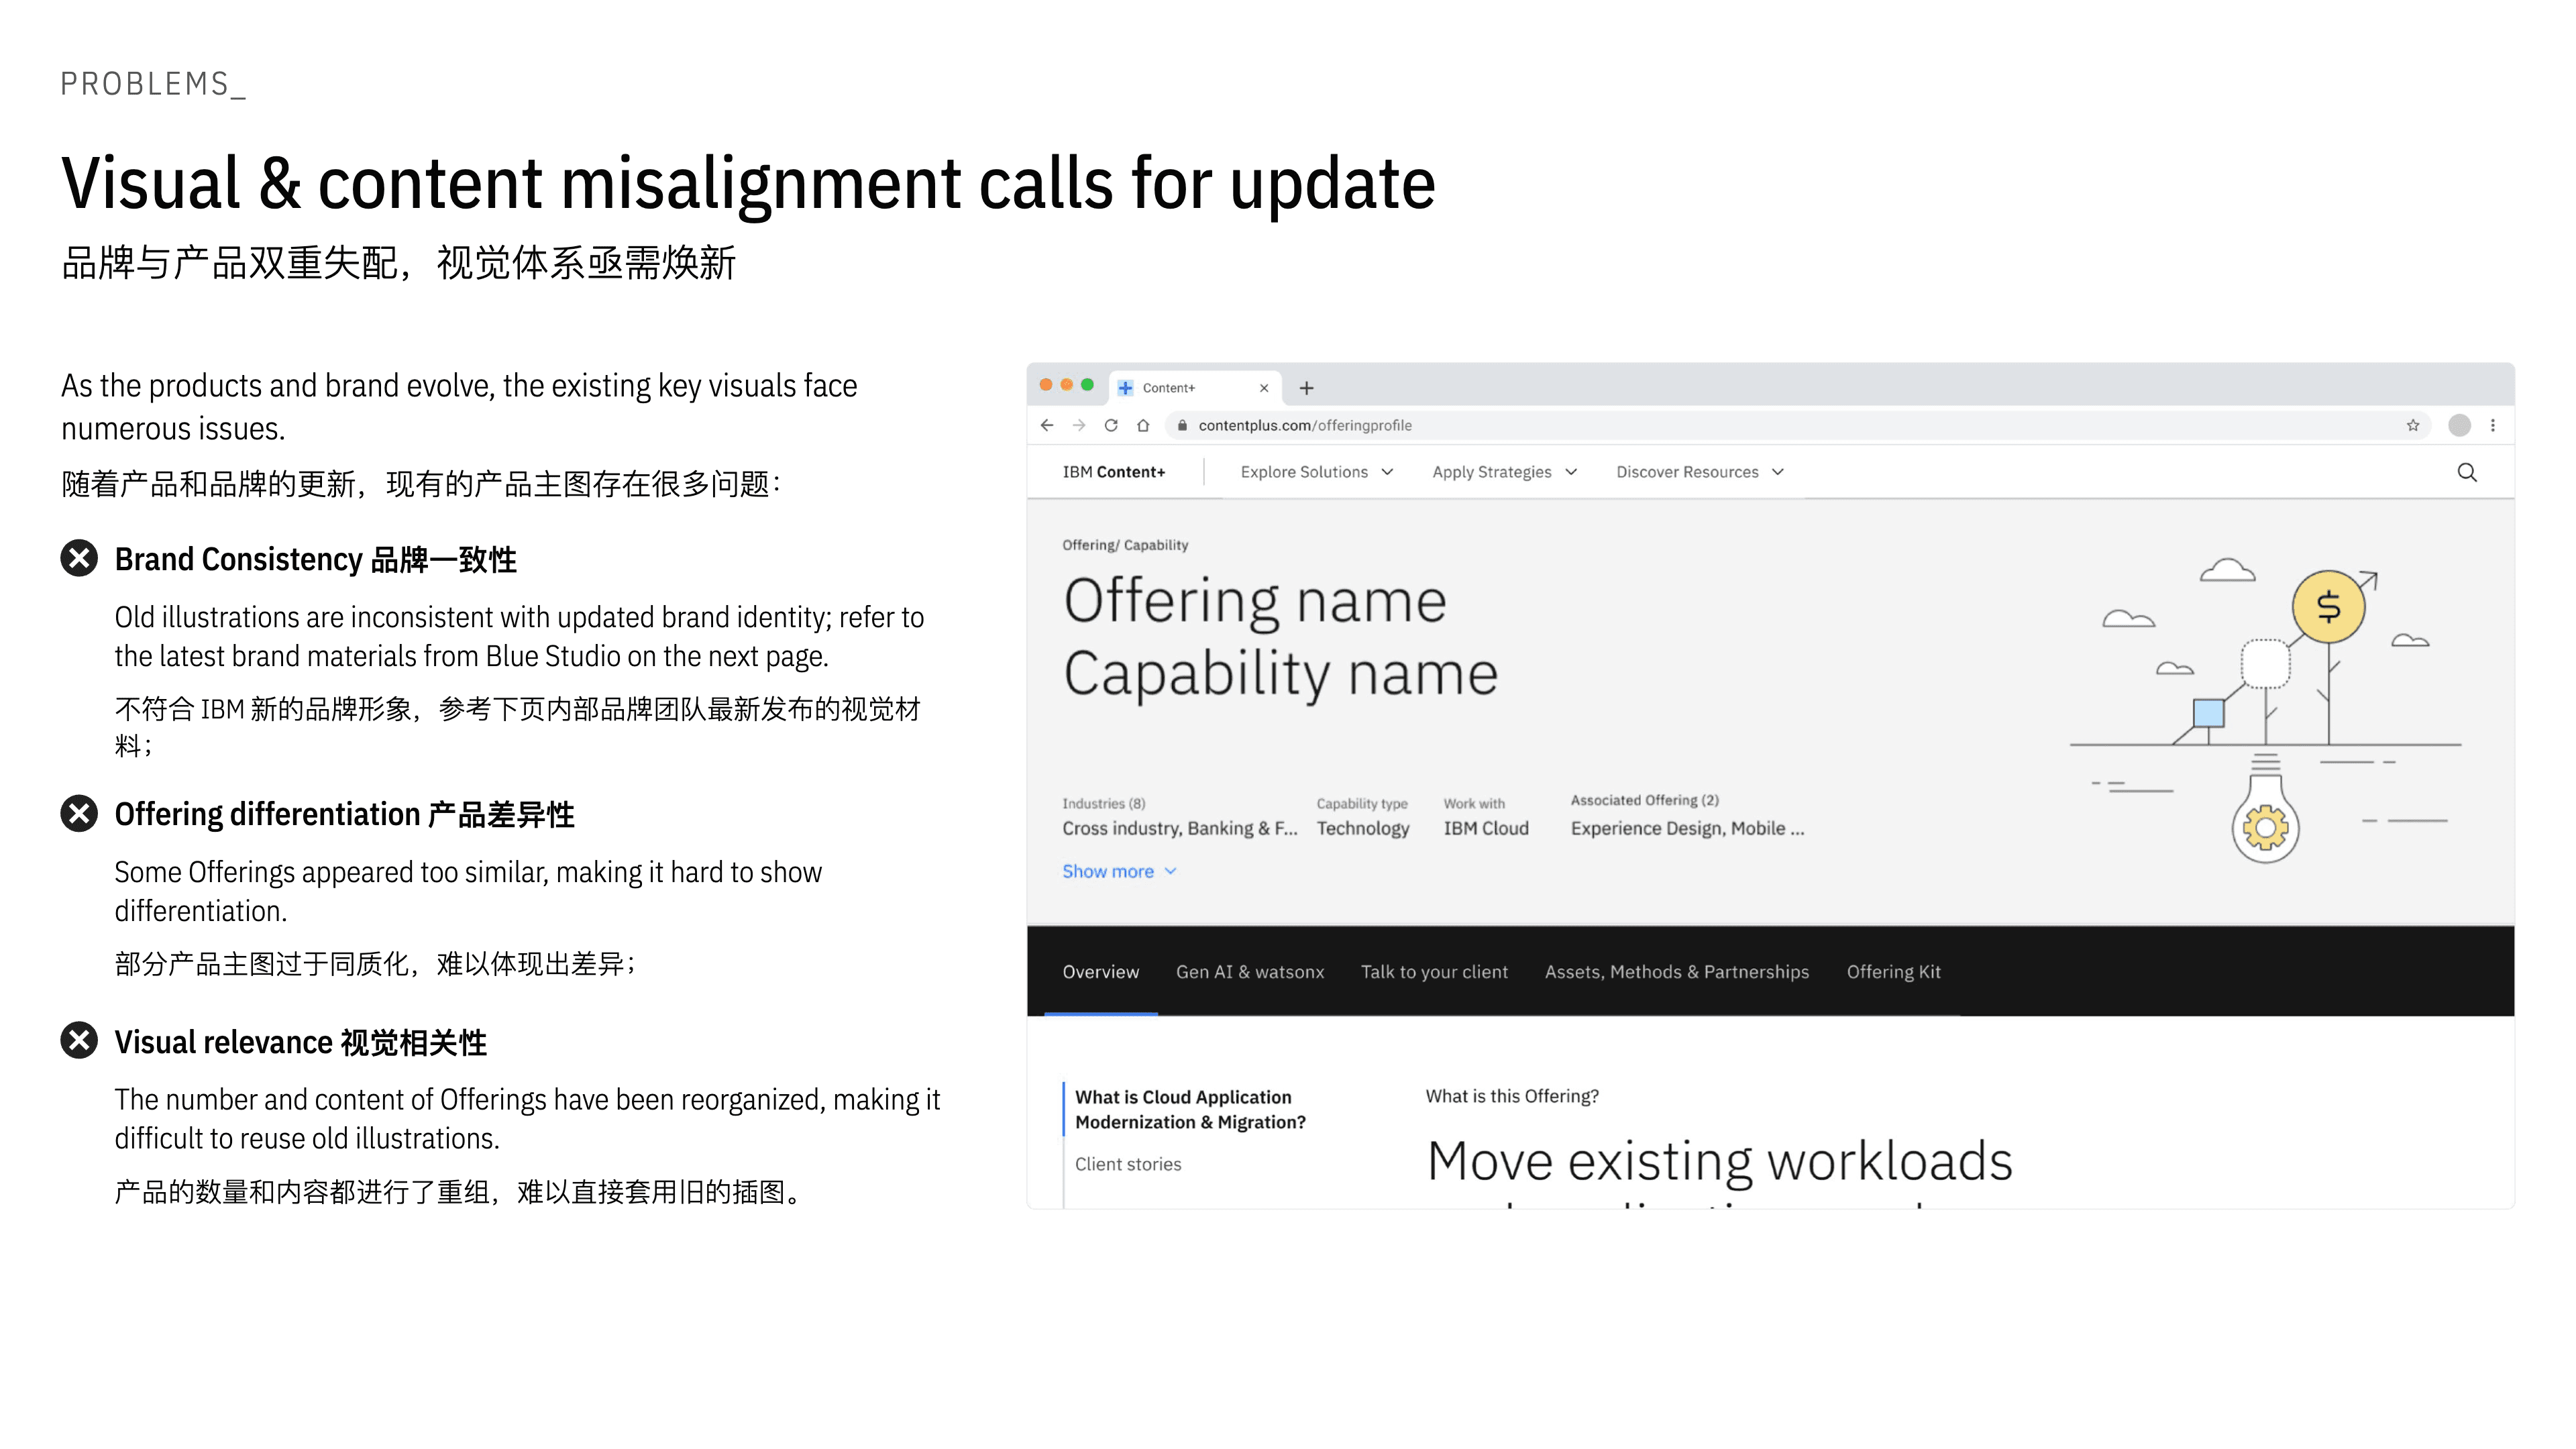This screenshot has height=1449, width=2576.
Task: Click the browser back arrow
Action: coord(1047,425)
